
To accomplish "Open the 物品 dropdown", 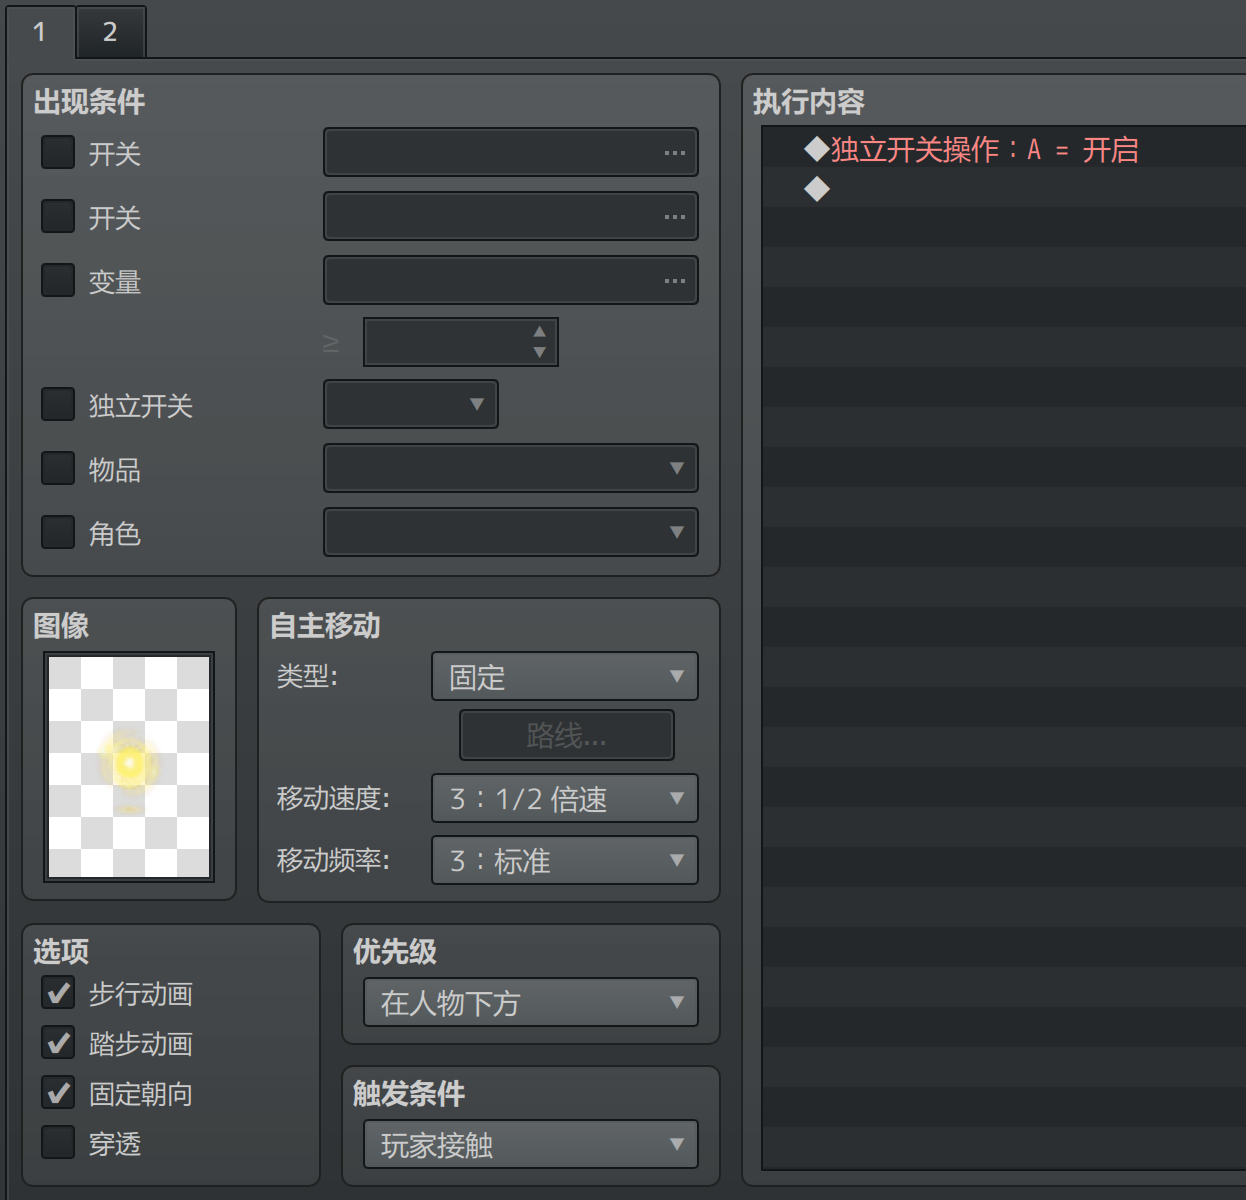I will pyautogui.click(x=511, y=468).
